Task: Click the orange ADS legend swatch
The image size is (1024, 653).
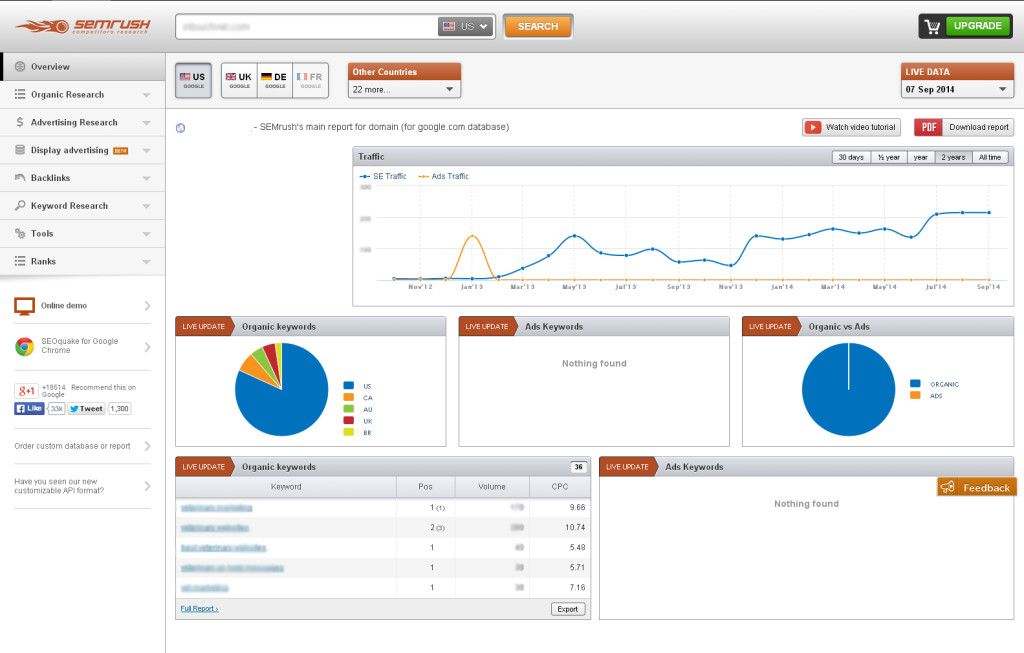Action: [x=915, y=395]
